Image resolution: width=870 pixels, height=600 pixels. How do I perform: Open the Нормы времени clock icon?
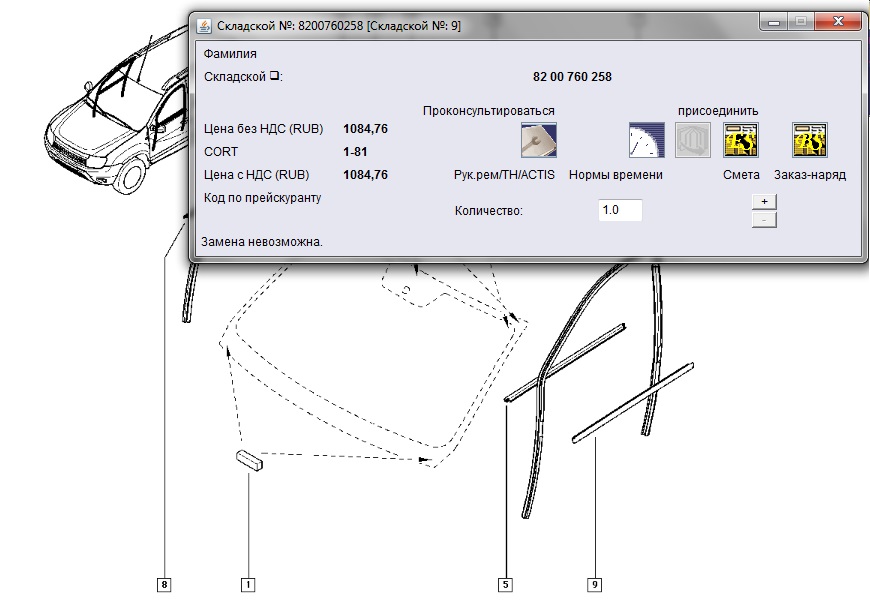pyautogui.click(x=646, y=140)
